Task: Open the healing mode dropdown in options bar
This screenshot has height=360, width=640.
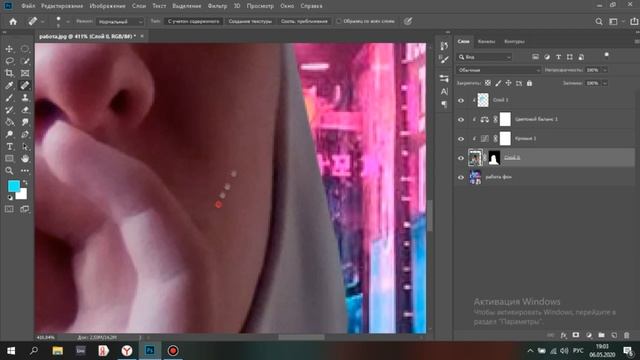Action: (x=120, y=22)
